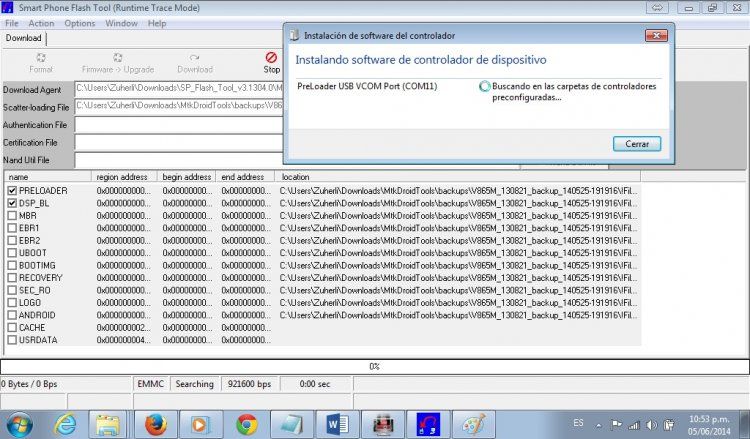Check the BOOTIMG checkbox
Image resolution: width=750 pixels, height=439 pixels.
[12, 265]
